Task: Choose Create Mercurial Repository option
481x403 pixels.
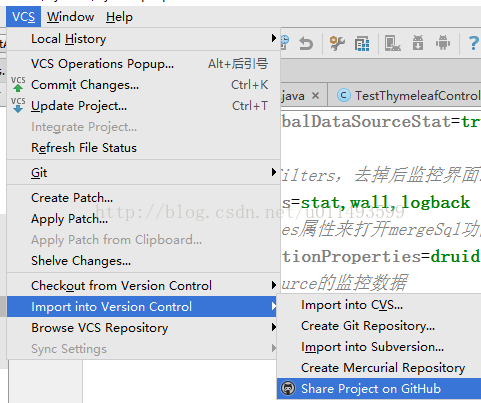Action: [x=379, y=368]
